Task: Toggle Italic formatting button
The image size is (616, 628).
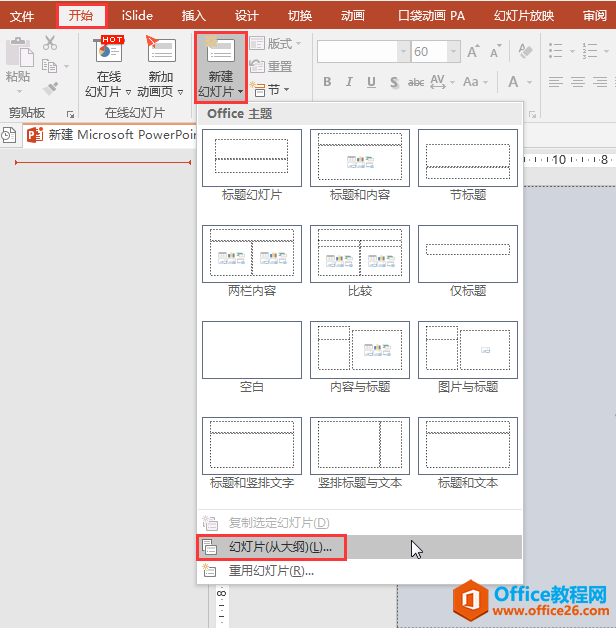Action: (x=348, y=82)
